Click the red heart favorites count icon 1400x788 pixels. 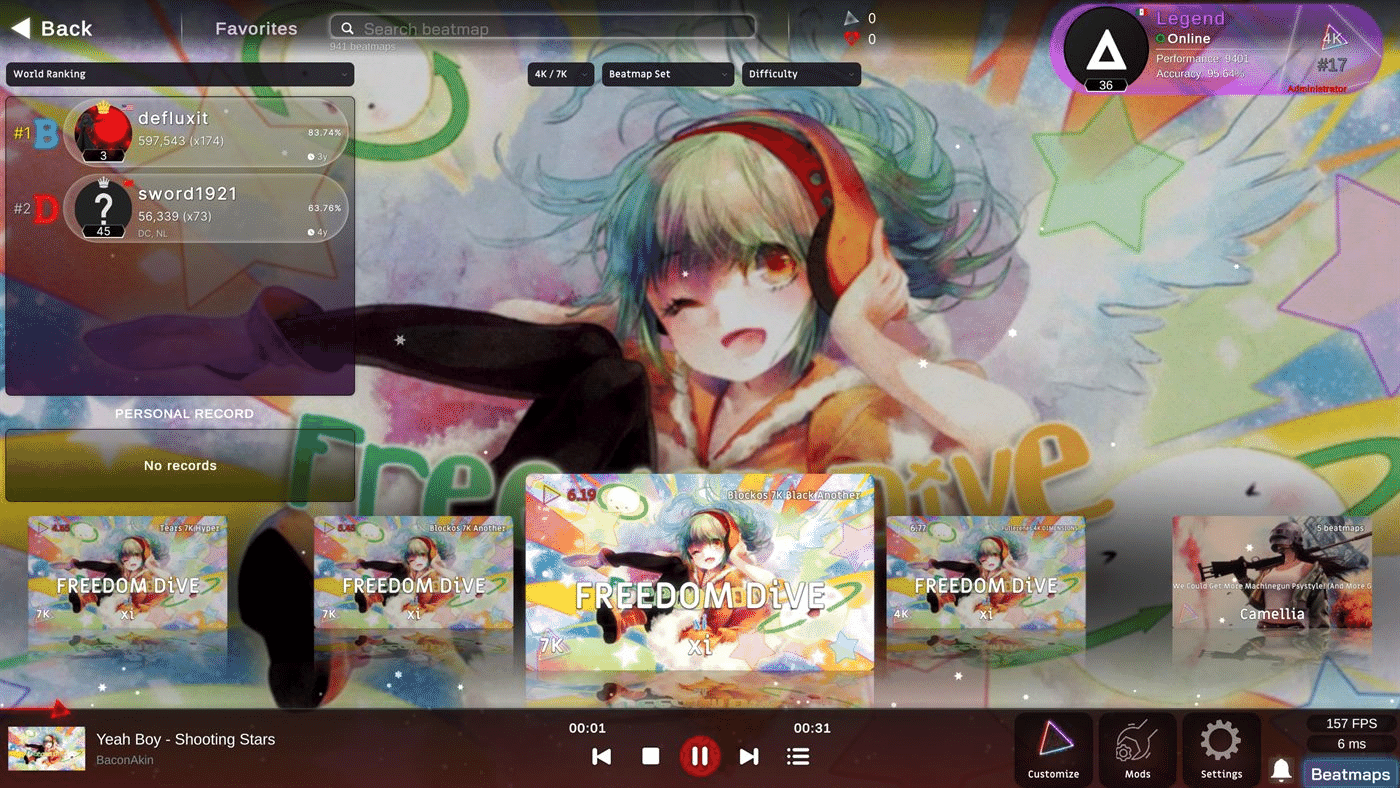point(851,39)
